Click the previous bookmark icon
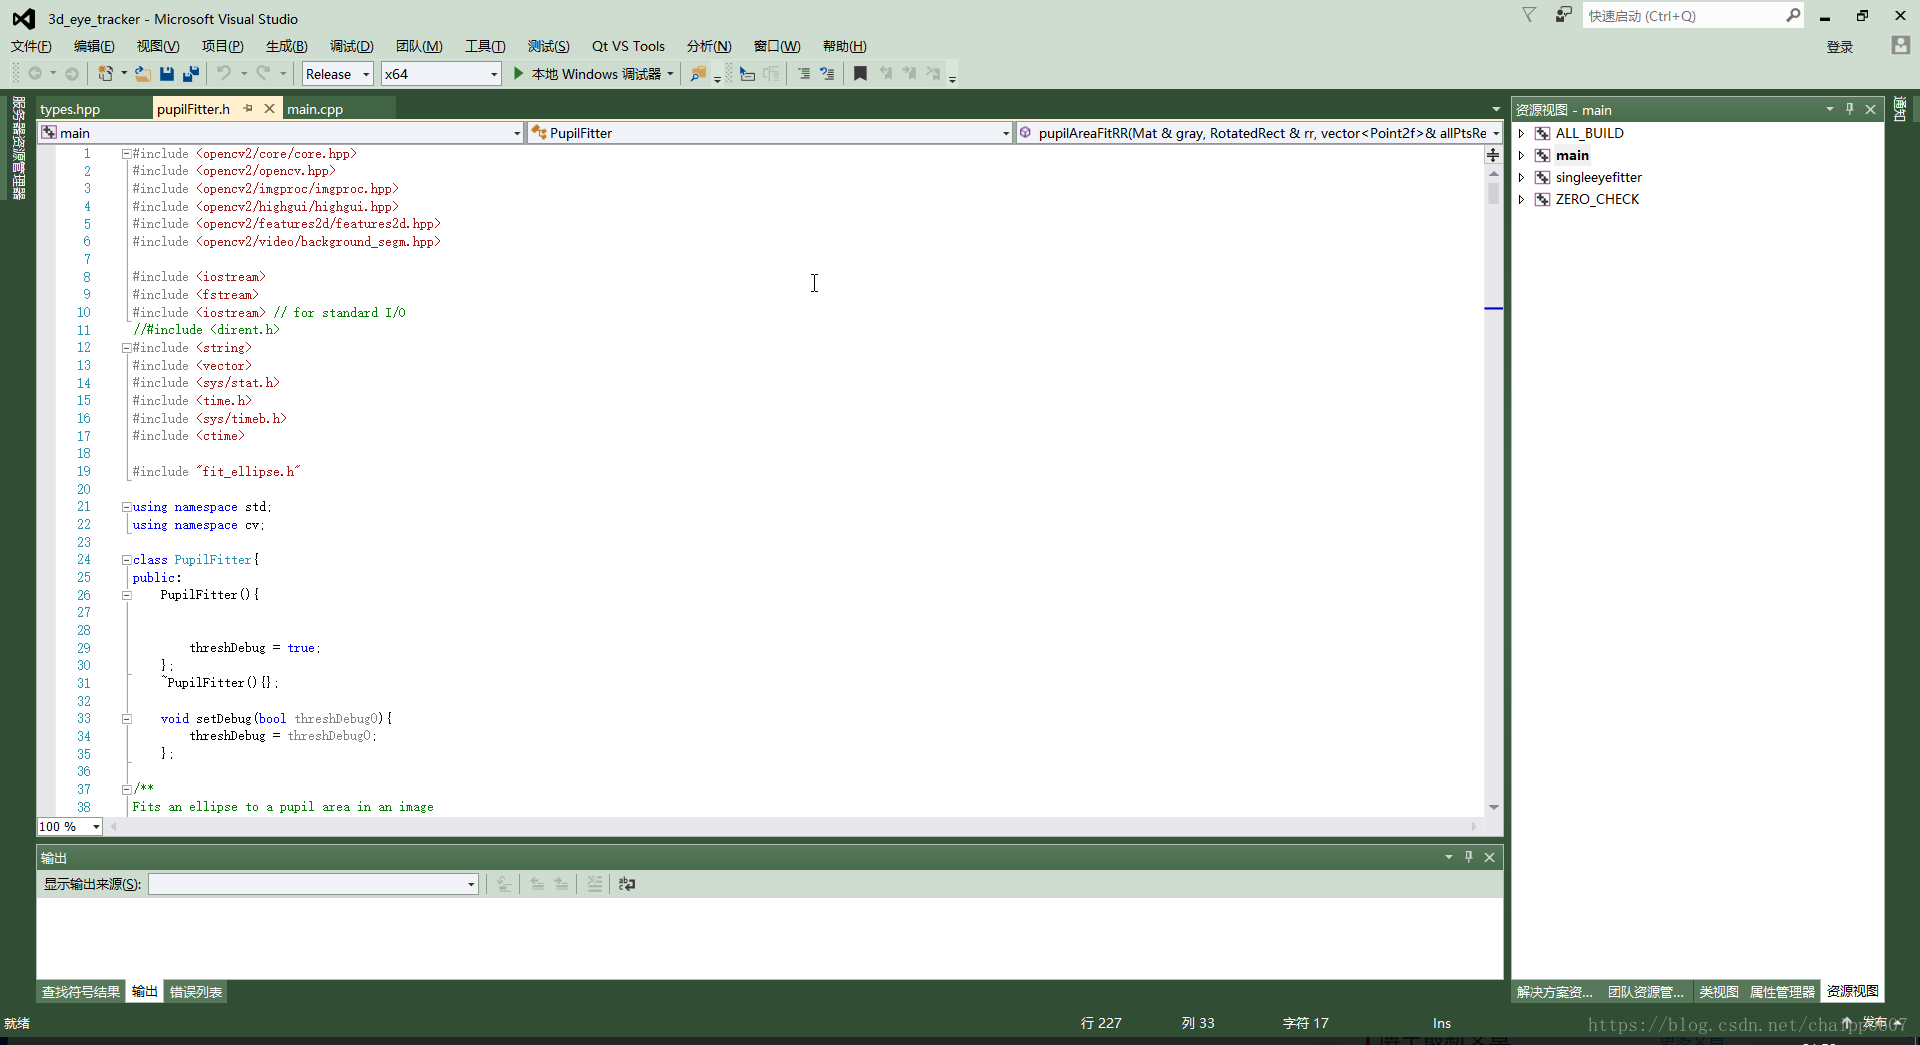 point(885,74)
